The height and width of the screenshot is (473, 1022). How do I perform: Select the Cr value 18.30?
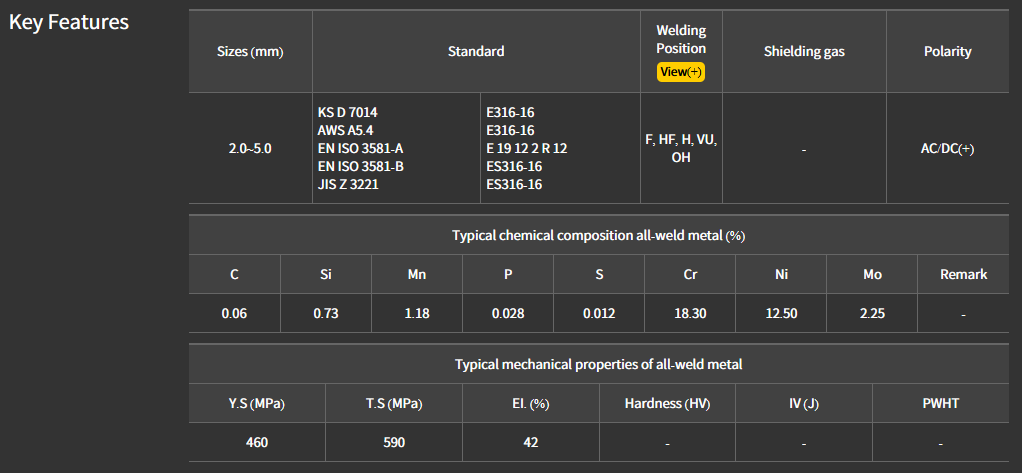coord(690,313)
